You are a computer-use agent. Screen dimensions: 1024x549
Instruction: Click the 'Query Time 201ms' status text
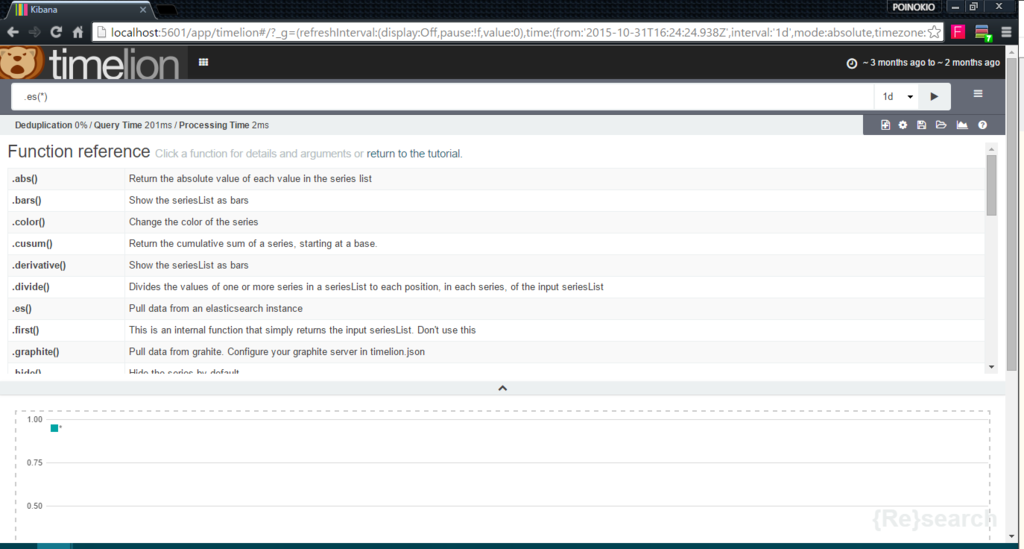133,125
